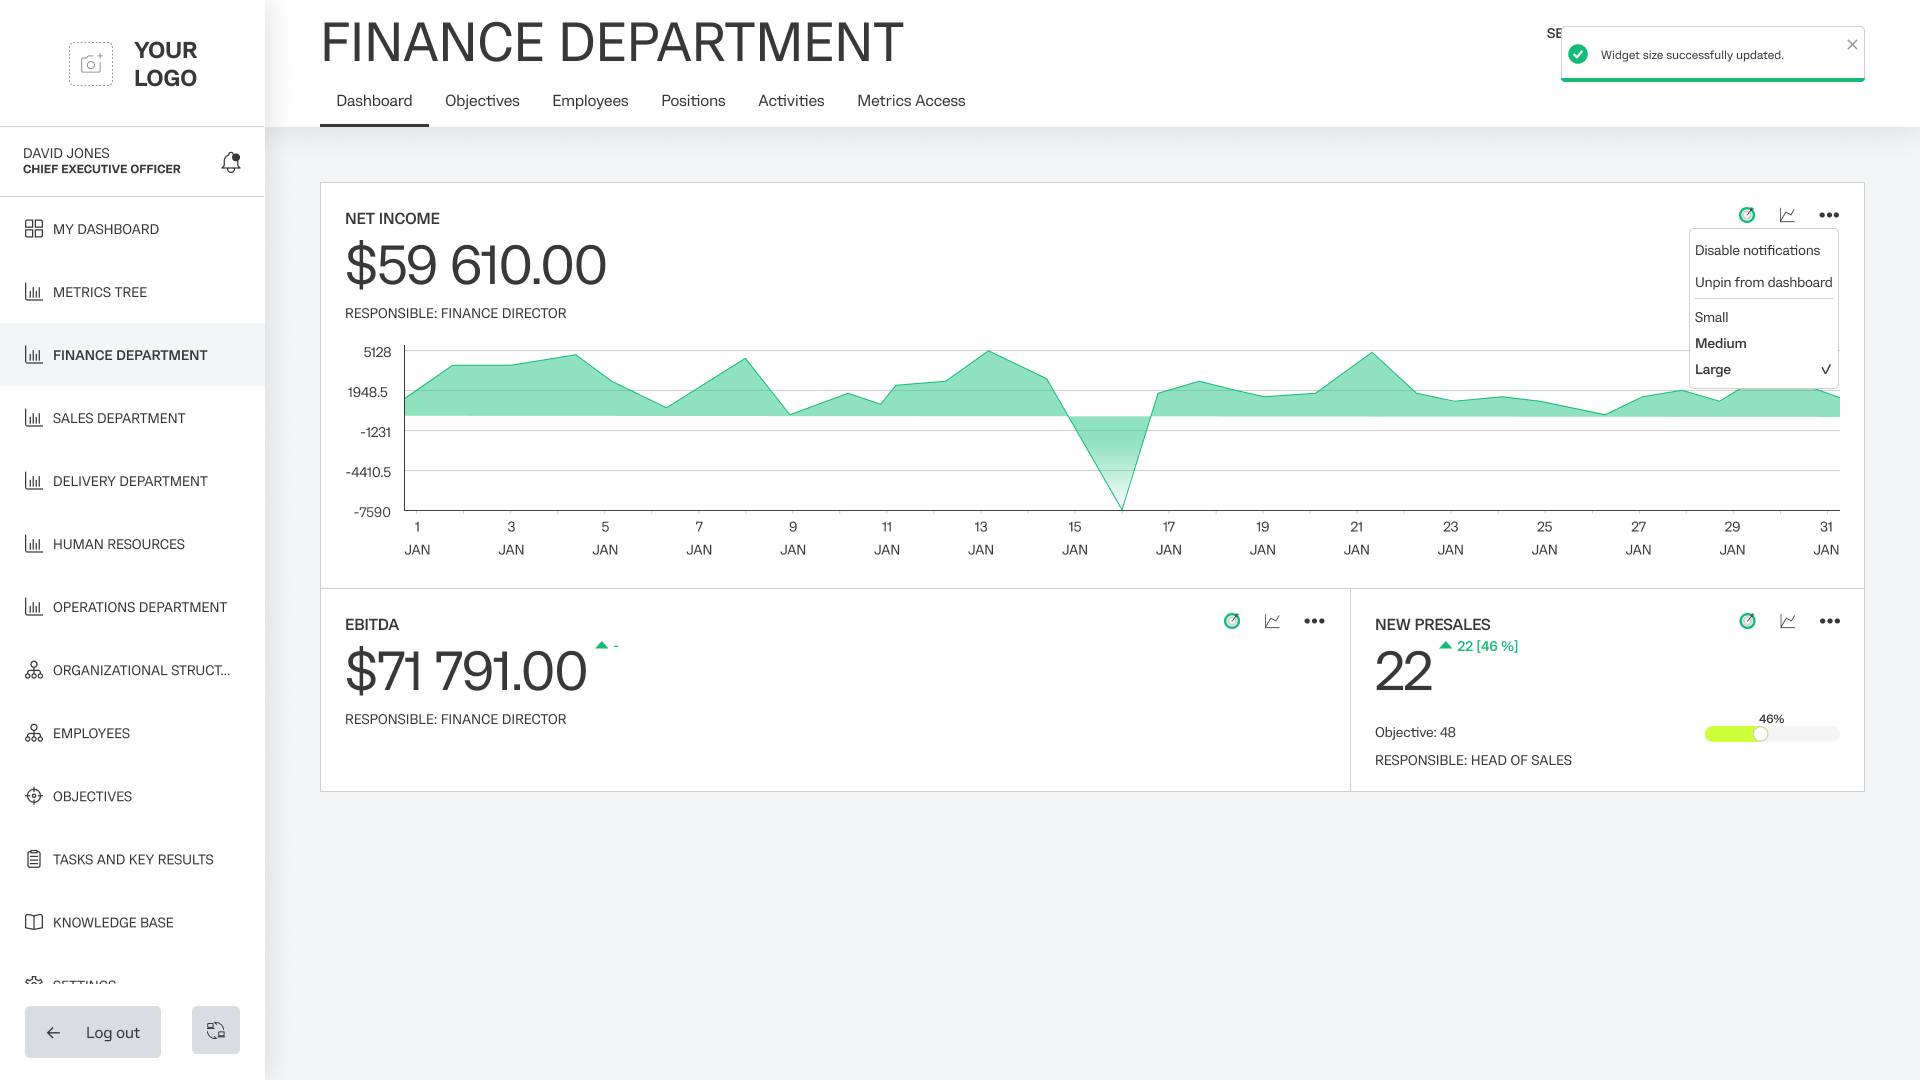Click the logo upload camera icon

pos(91,64)
